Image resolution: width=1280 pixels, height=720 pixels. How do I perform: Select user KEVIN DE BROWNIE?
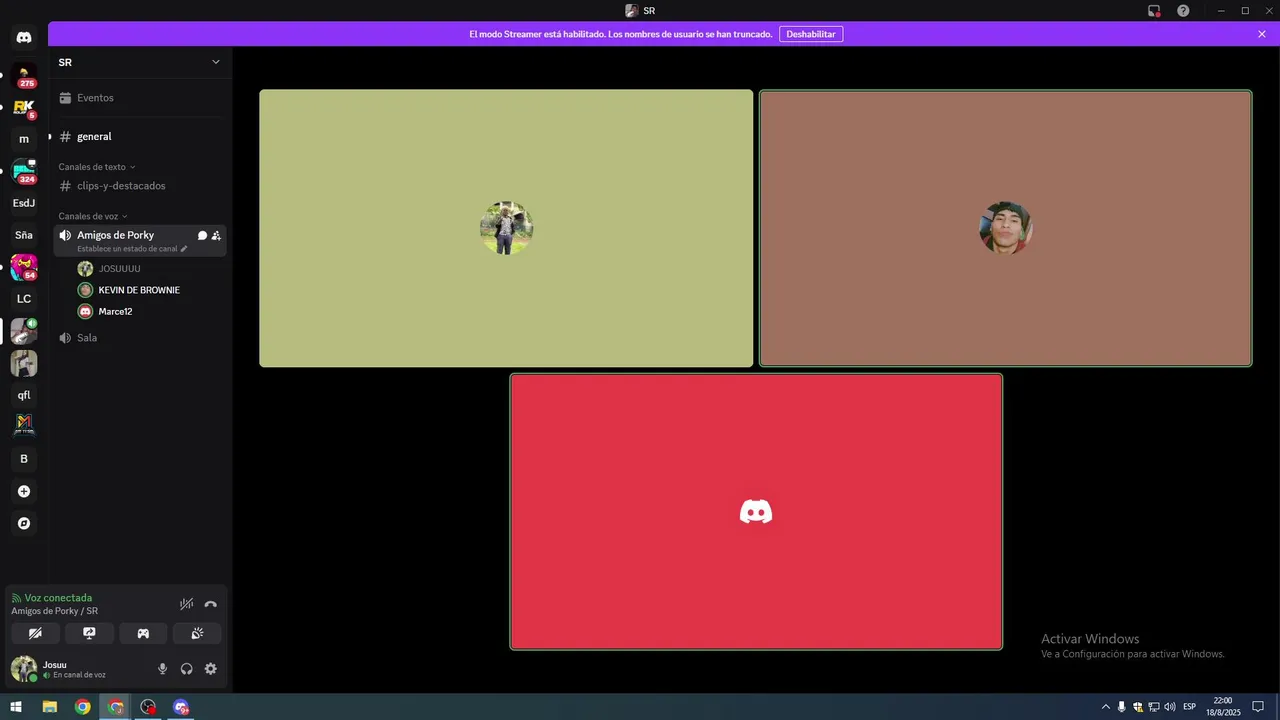(150, 290)
